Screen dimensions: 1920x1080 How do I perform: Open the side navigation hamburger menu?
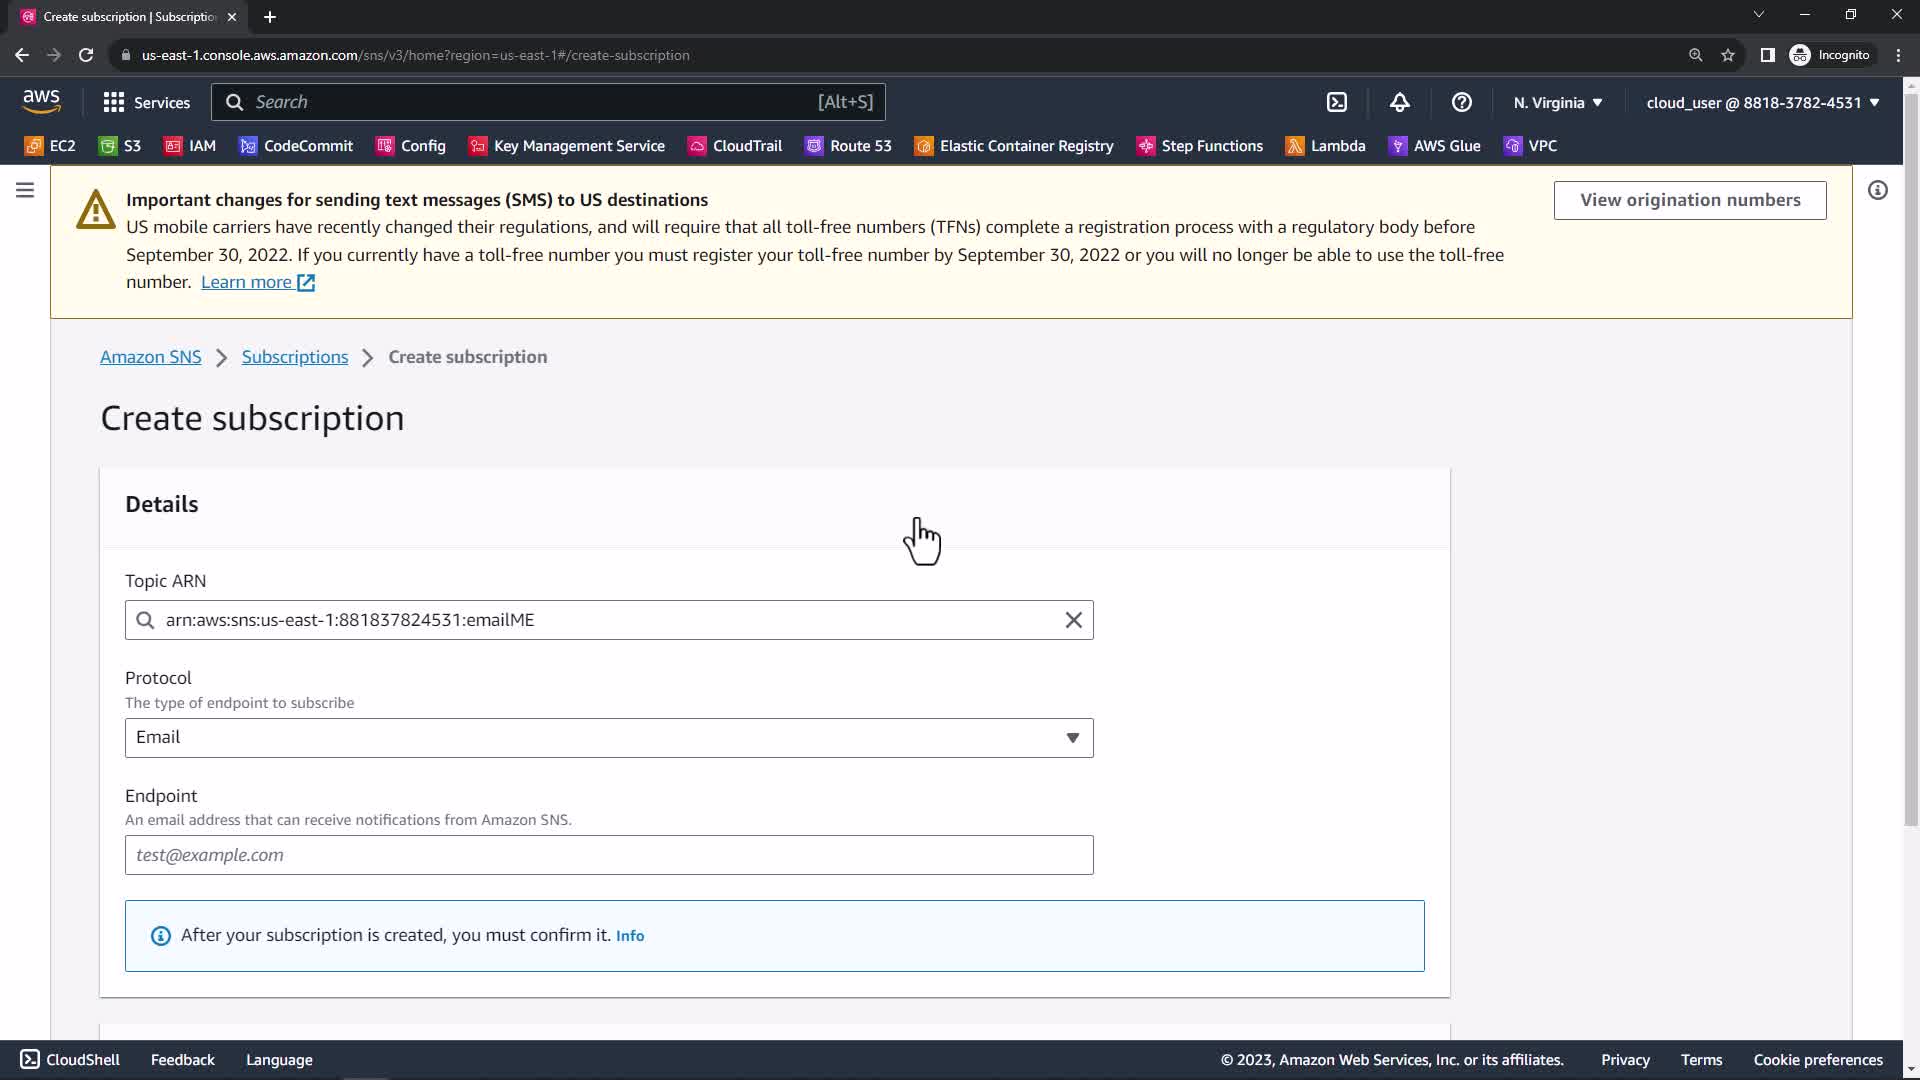coord(25,190)
